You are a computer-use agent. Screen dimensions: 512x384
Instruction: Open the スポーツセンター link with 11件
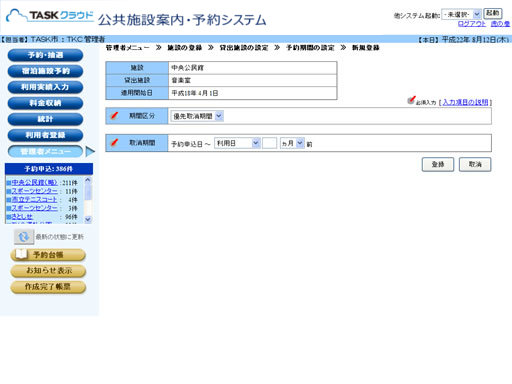point(34,191)
